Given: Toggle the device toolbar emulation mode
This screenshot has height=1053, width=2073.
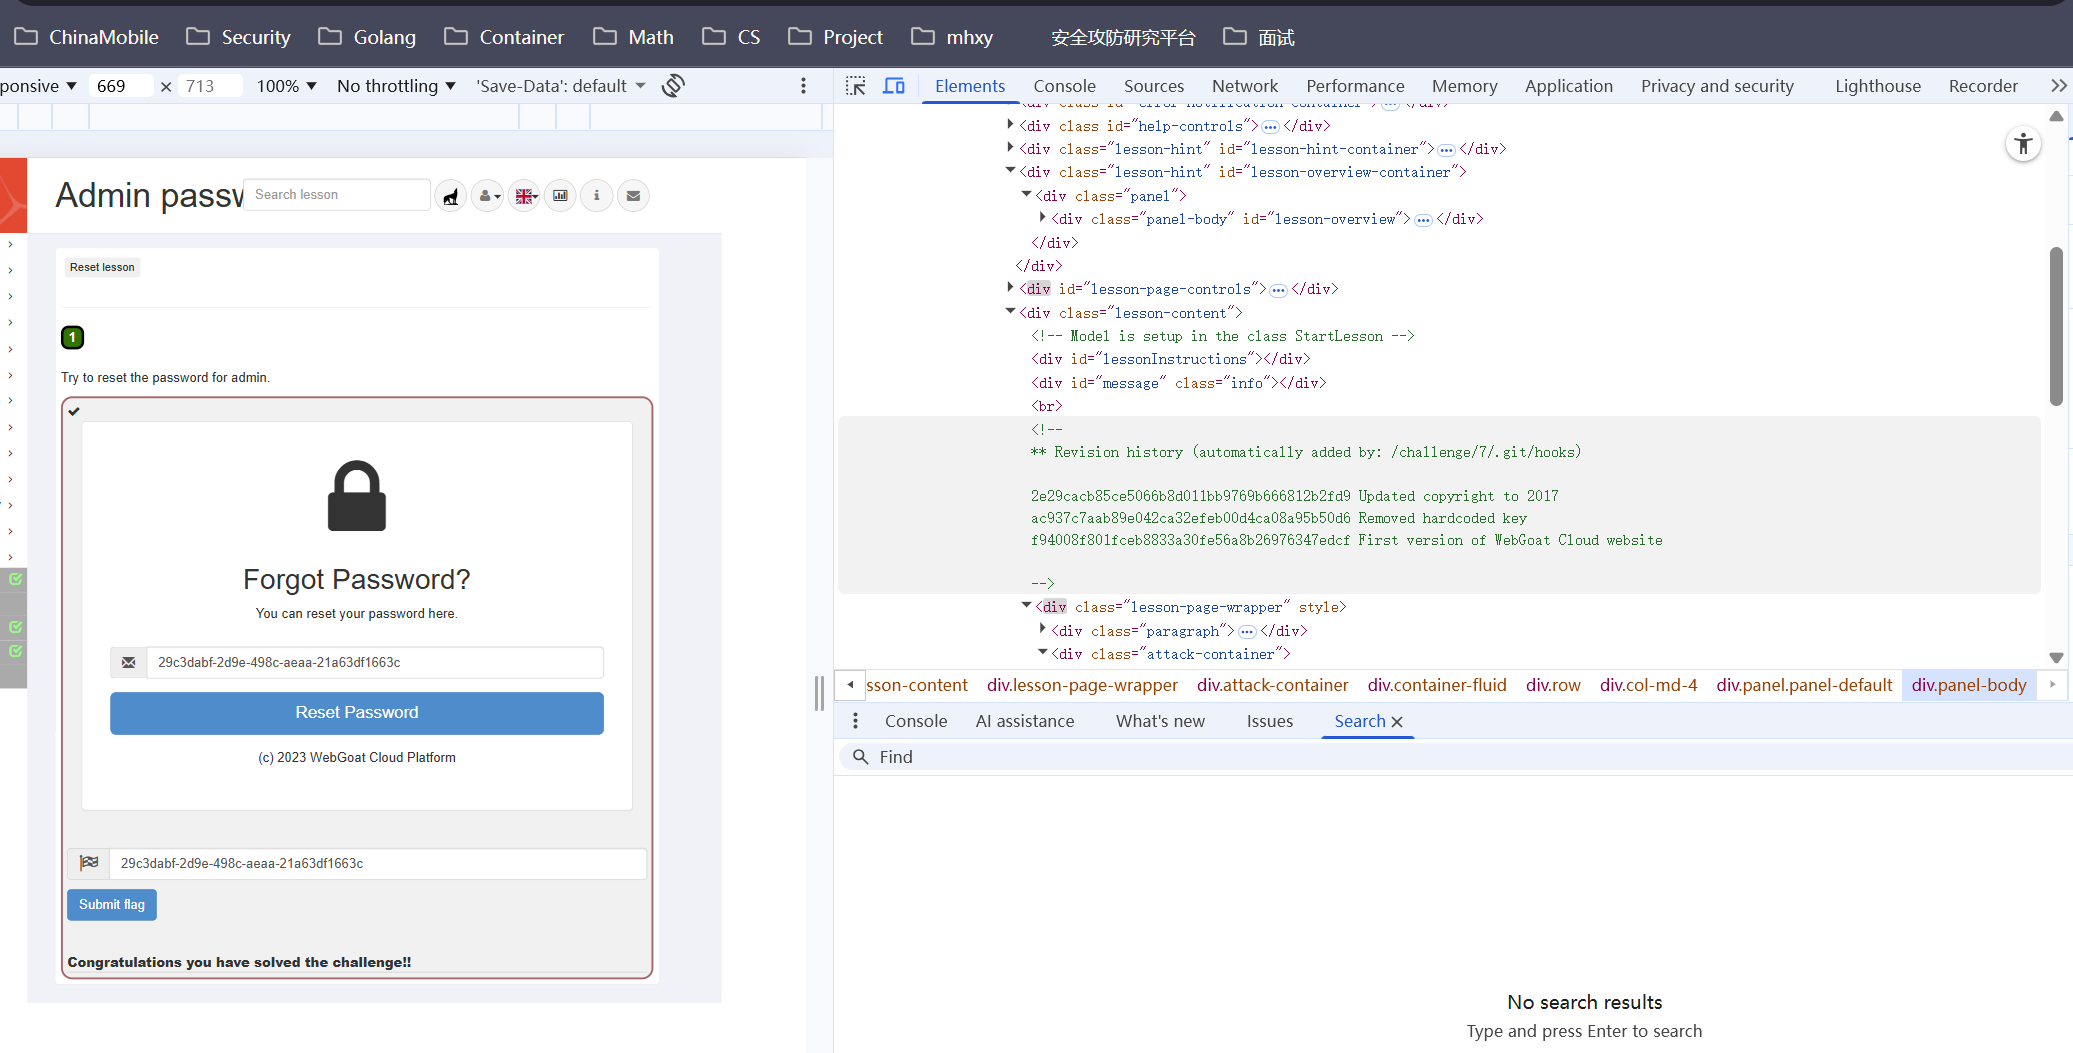Looking at the screenshot, I should [893, 86].
